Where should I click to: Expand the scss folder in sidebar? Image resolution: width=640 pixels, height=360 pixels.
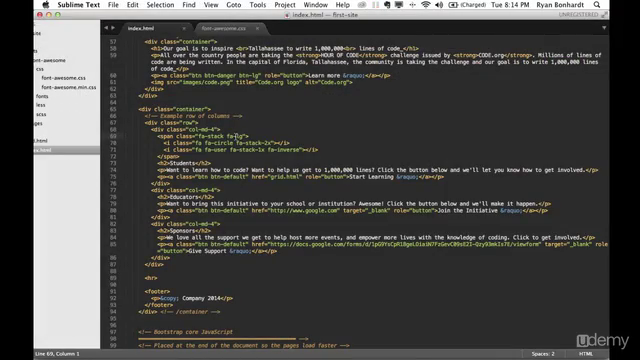pos(41,114)
